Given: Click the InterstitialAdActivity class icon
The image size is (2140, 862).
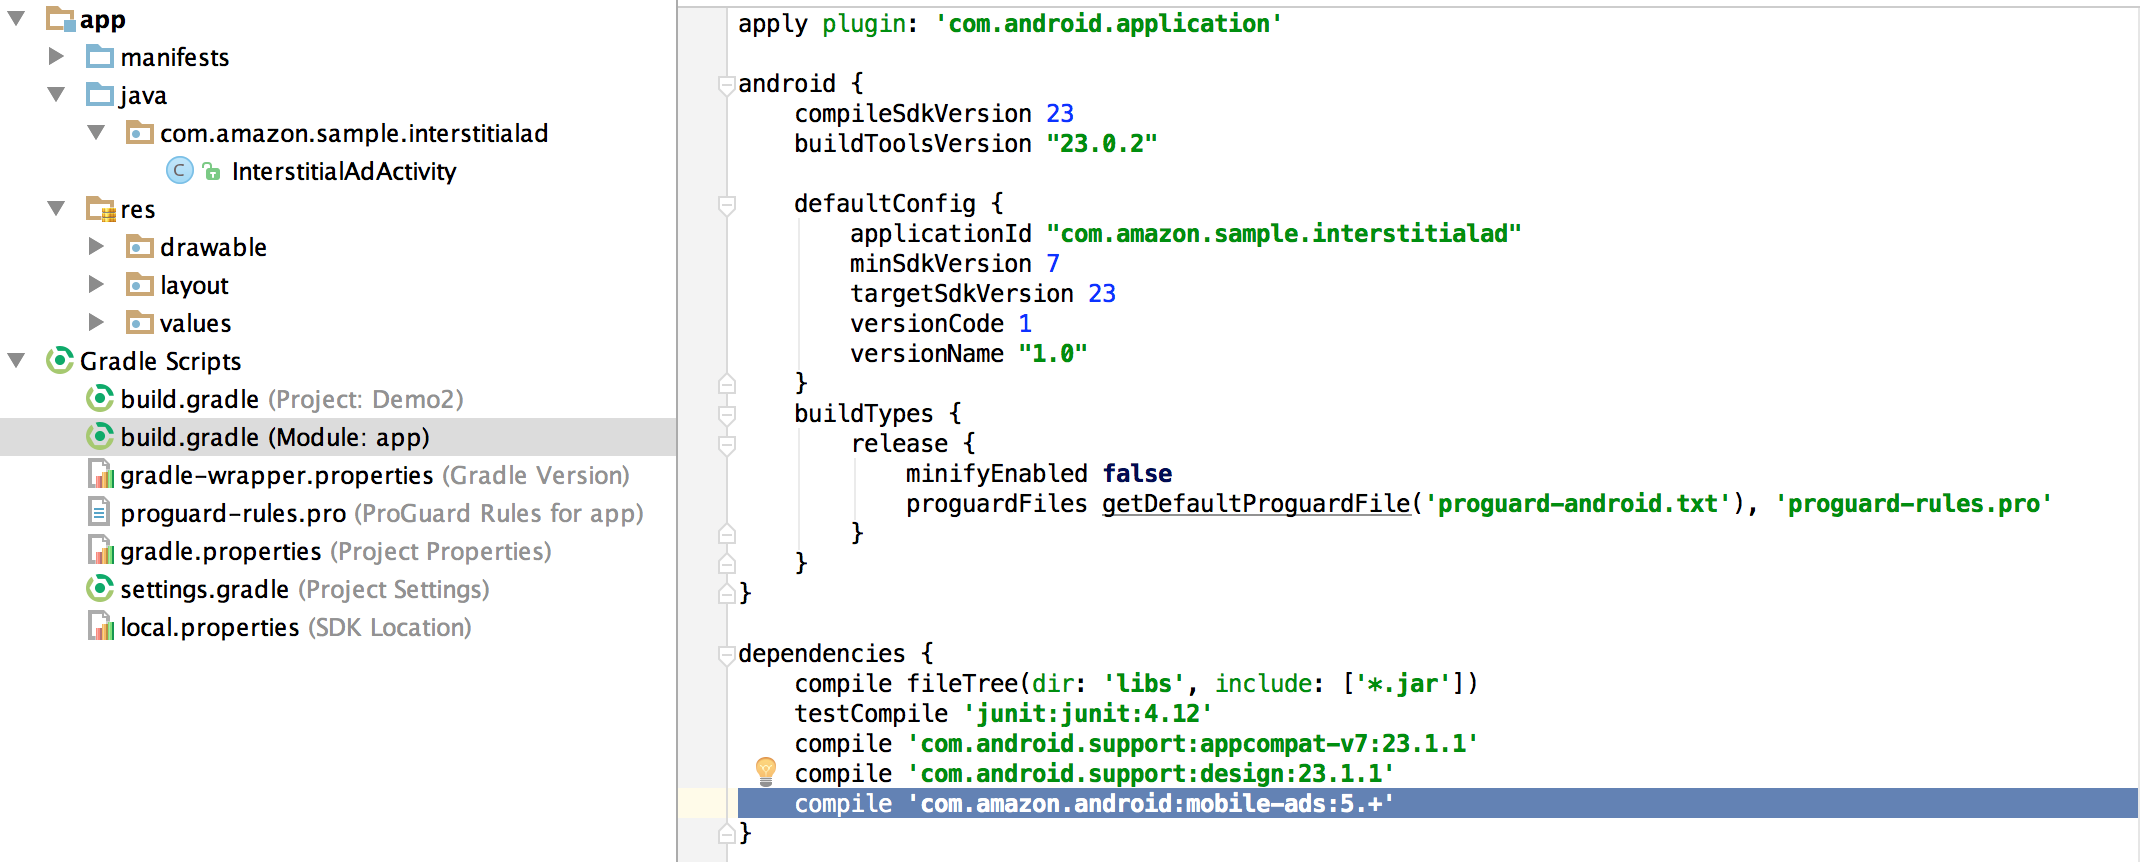Looking at the screenshot, I should click(x=179, y=171).
